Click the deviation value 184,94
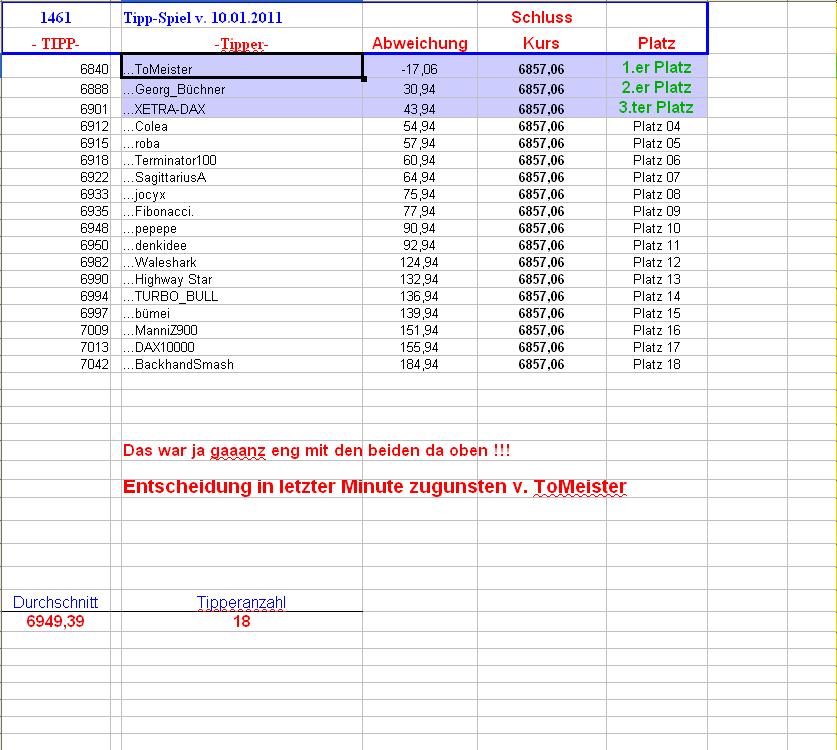 pyautogui.click(x=419, y=365)
